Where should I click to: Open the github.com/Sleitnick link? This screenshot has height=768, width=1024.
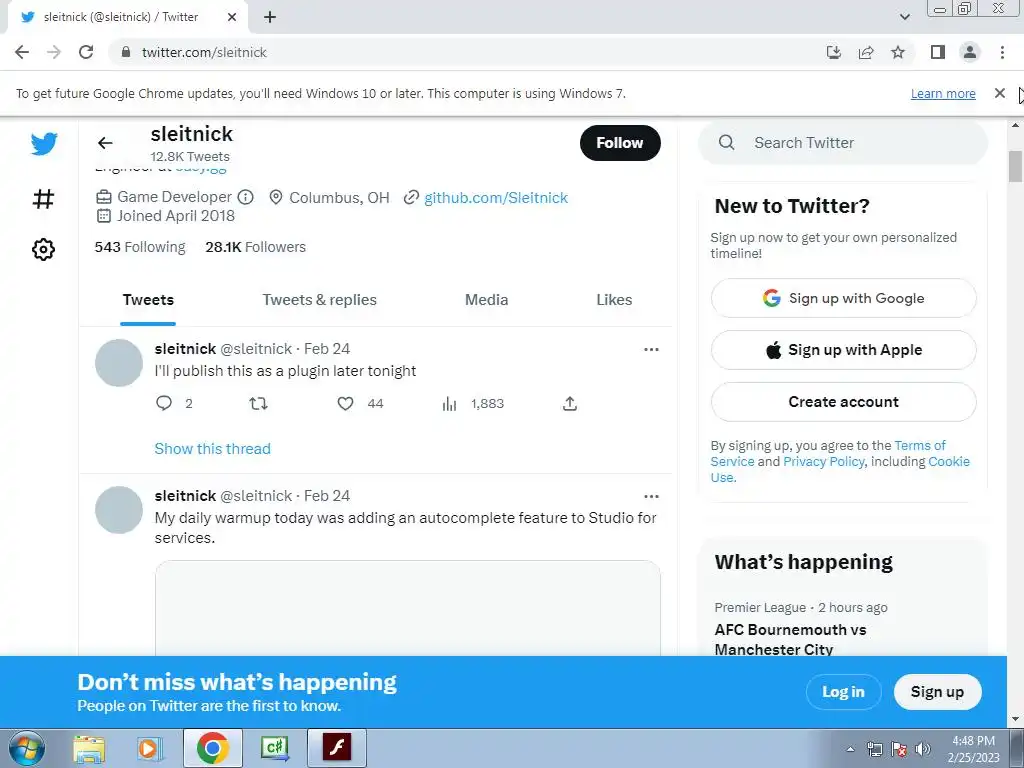496,197
